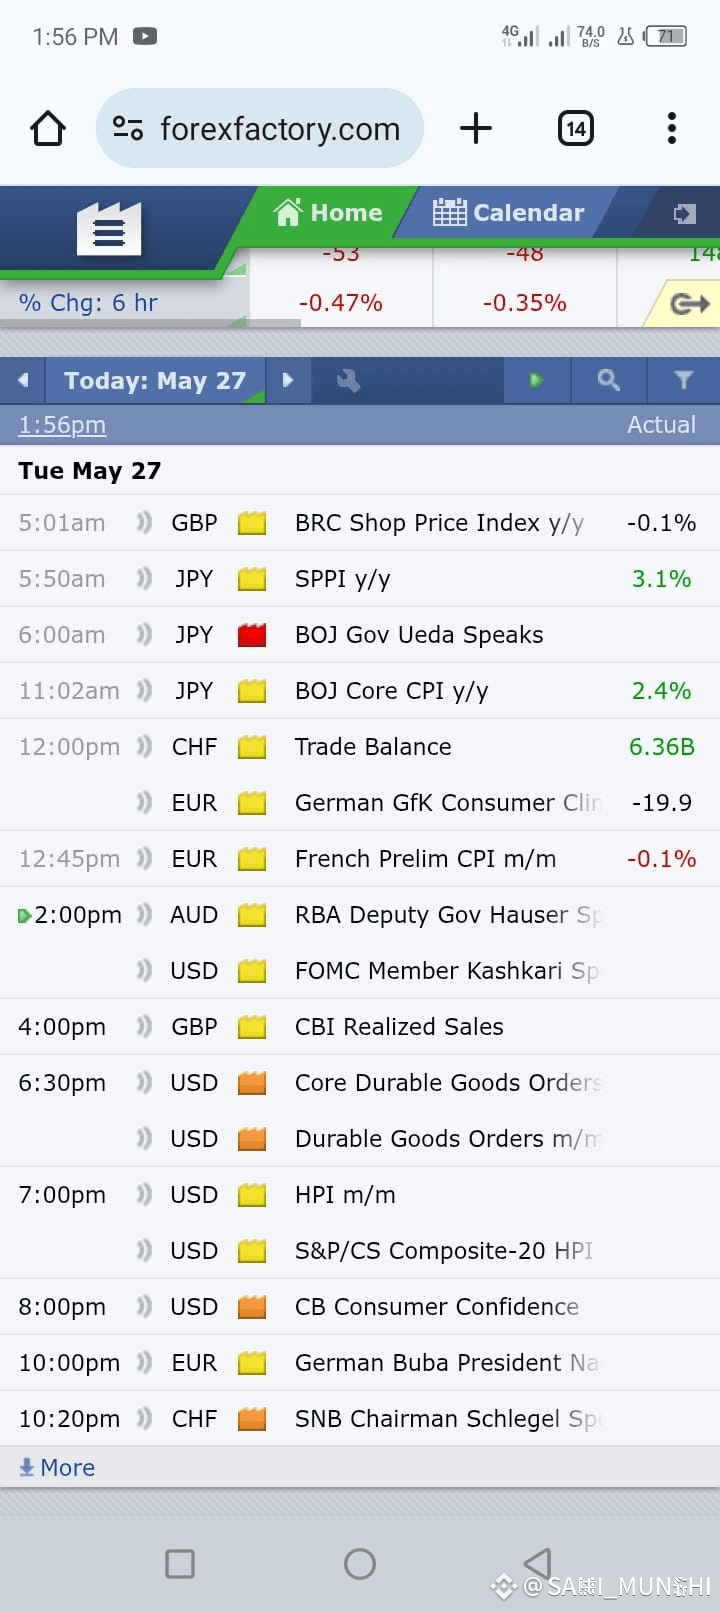Switch to the Calendar tab

pos(508,212)
